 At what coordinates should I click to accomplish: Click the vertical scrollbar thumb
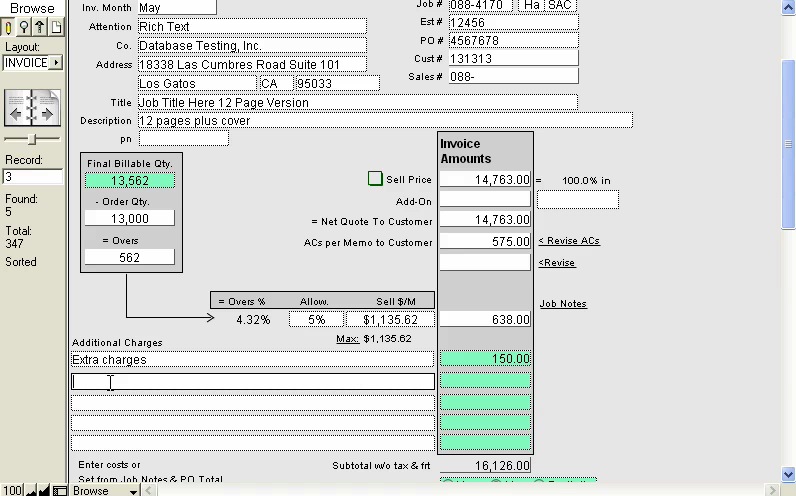coord(788,145)
